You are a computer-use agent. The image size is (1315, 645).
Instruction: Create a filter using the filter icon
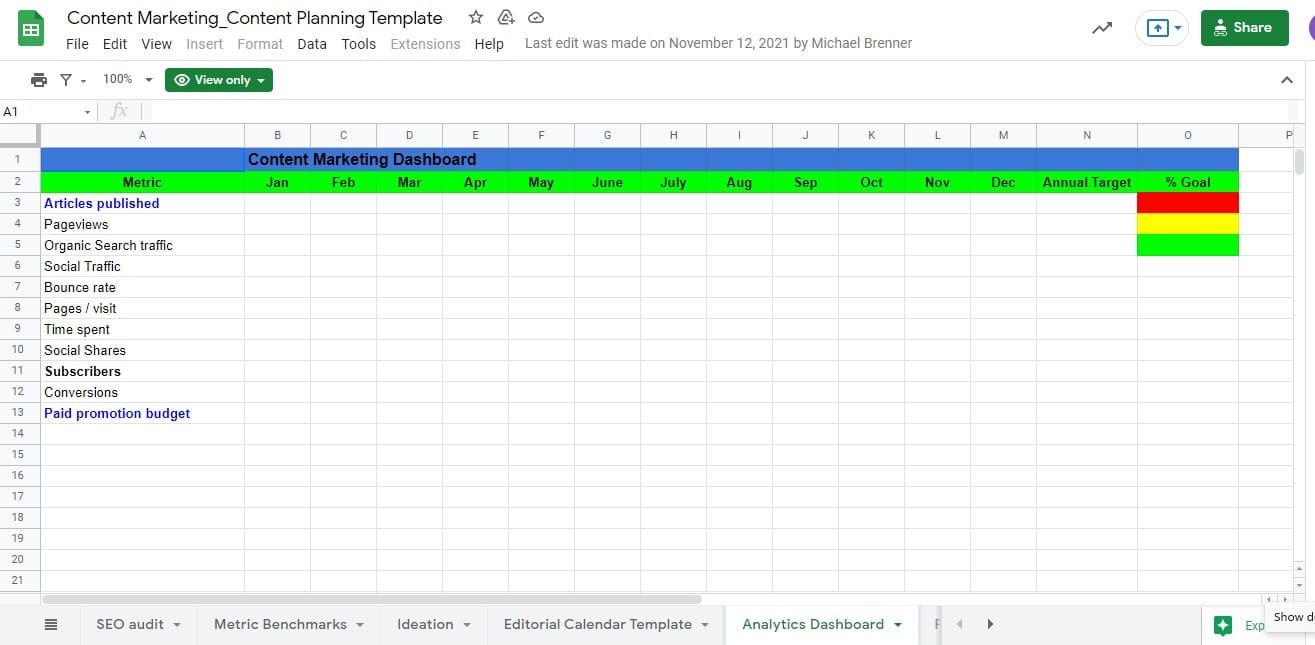pyautogui.click(x=66, y=79)
